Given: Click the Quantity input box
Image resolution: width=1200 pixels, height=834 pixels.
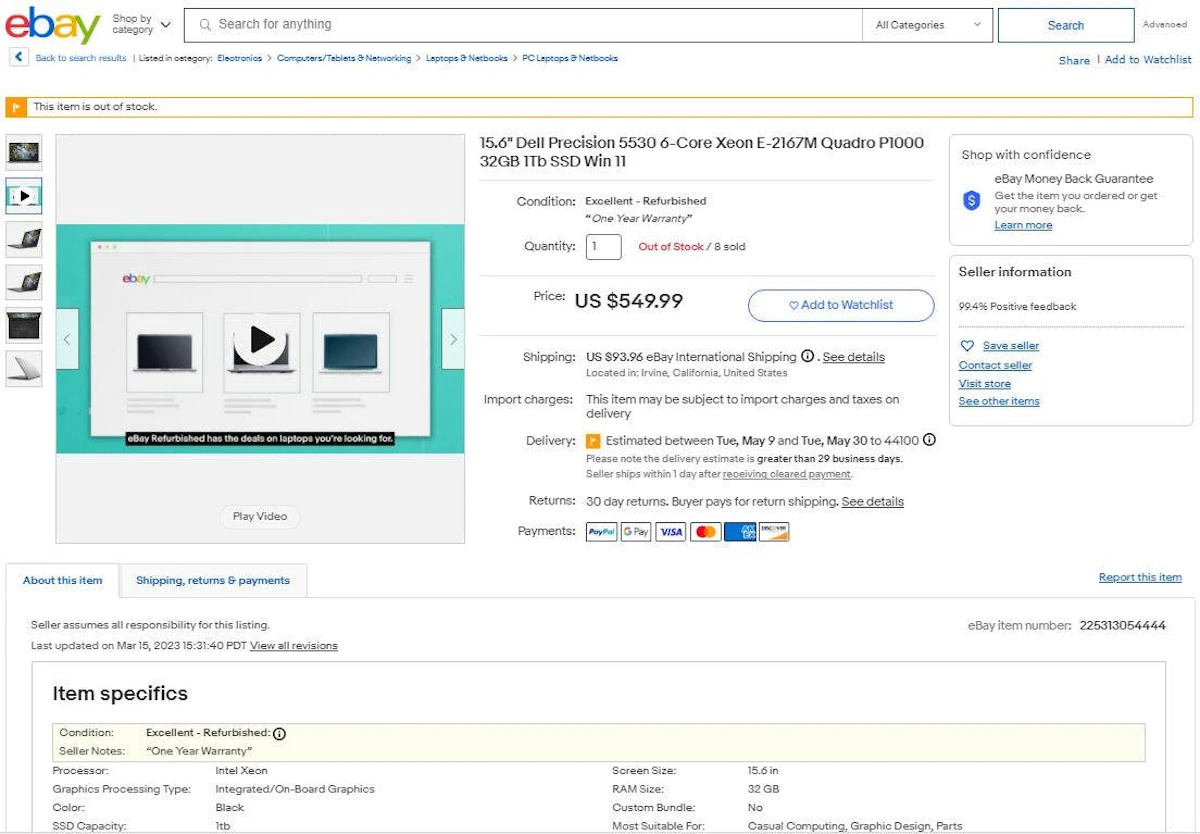Looking at the screenshot, I should pos(603,246).
